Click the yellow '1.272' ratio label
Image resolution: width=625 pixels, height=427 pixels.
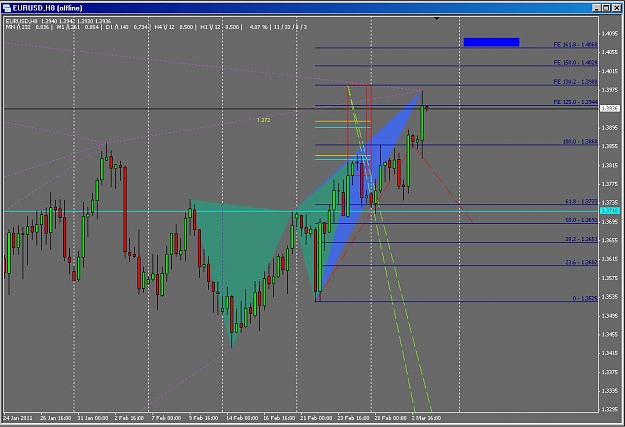(263, 120)
